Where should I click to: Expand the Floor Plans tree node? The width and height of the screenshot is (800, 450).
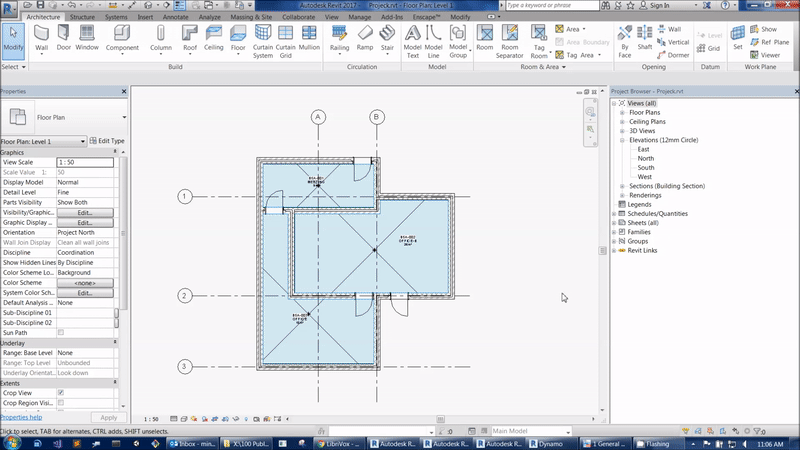coord(622,112)
